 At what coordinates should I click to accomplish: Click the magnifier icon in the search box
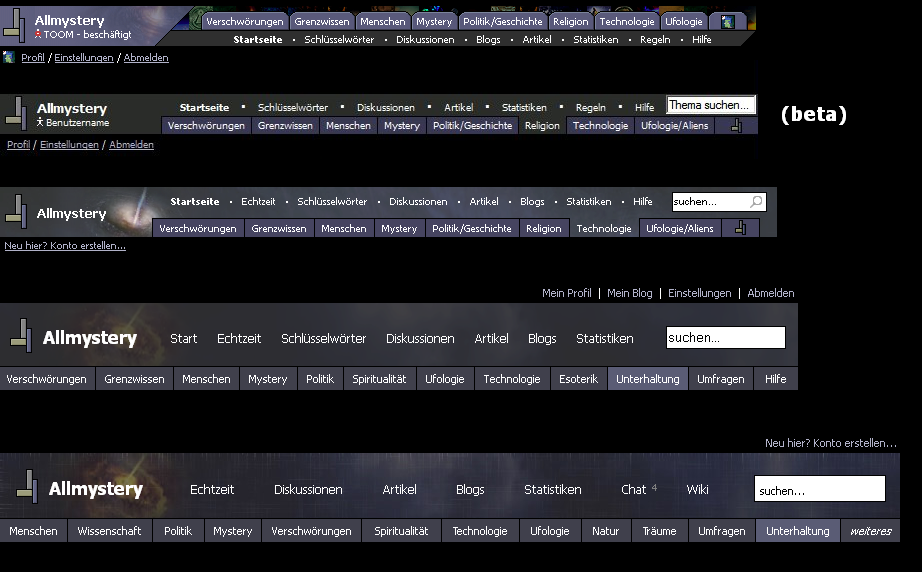click(x=756, y=202)
